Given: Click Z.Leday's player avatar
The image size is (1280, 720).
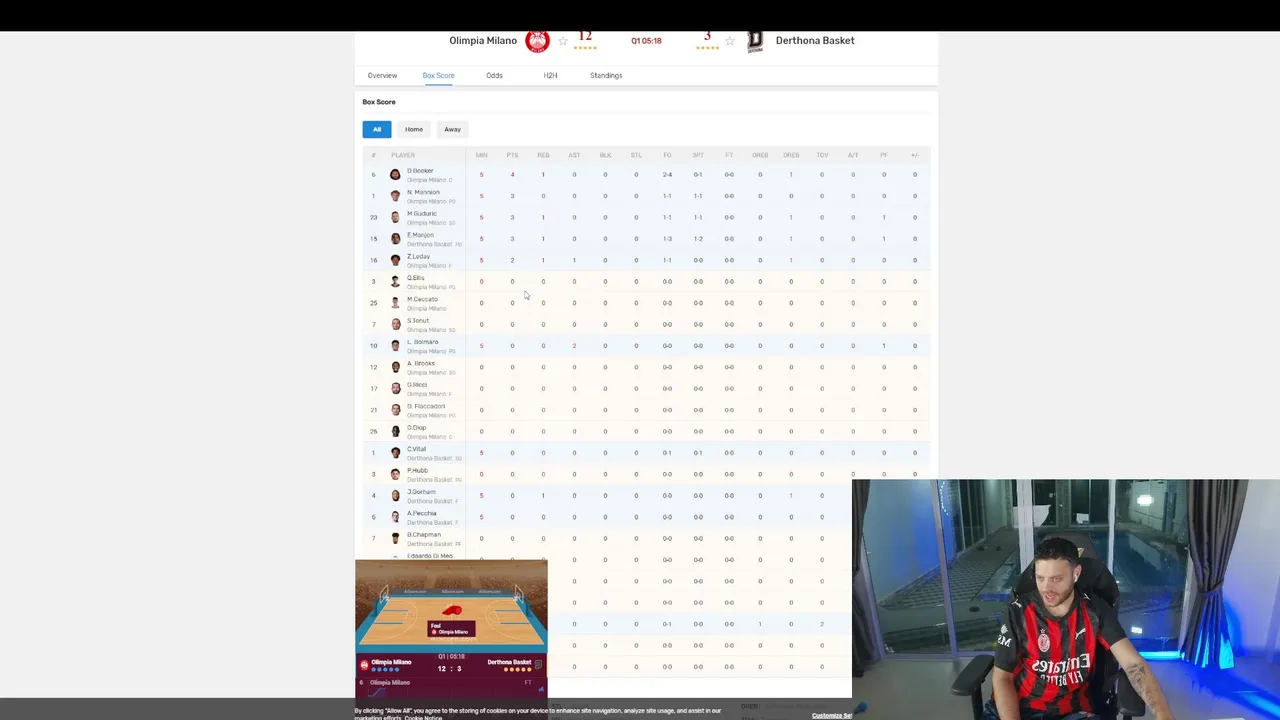Looking at the screenshot, I should coord(395,260).
